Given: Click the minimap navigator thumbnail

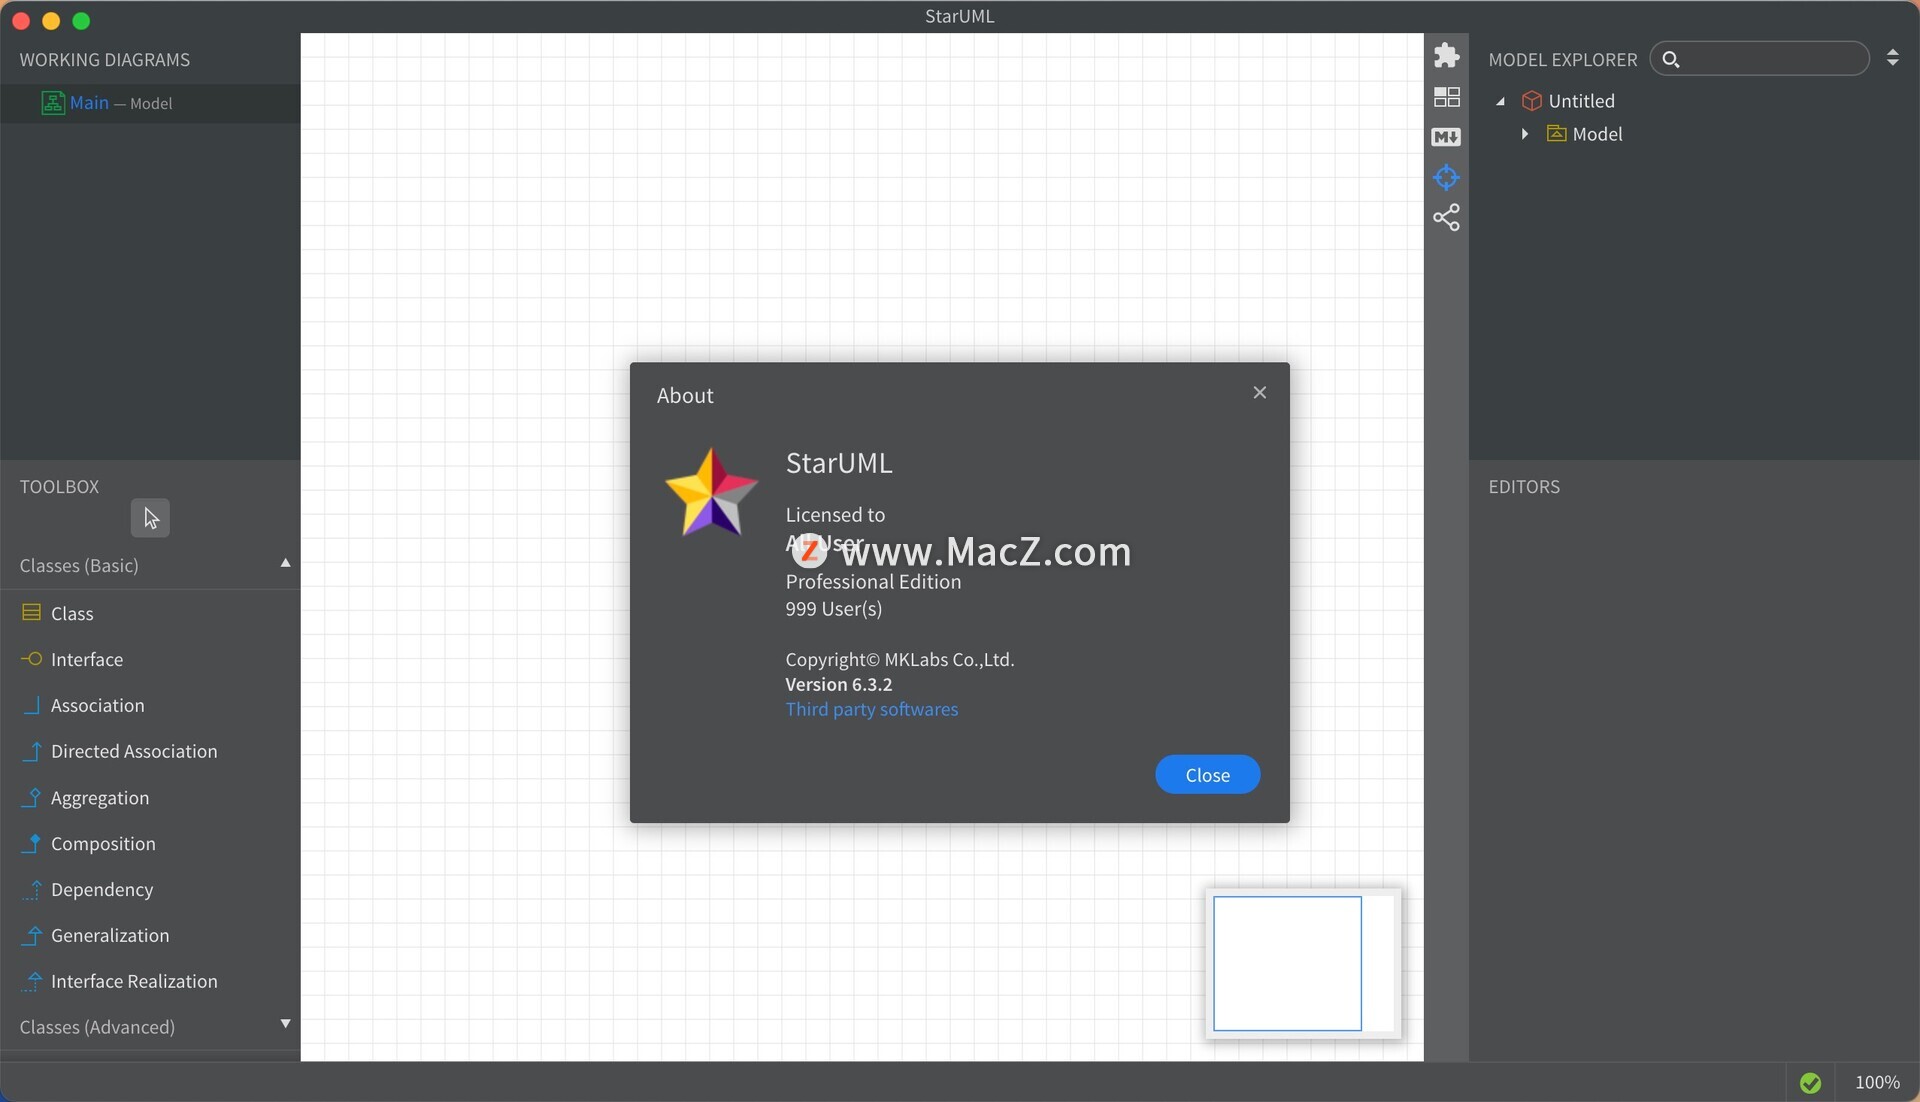Looking at the screenshot, I should (1303, 963).
